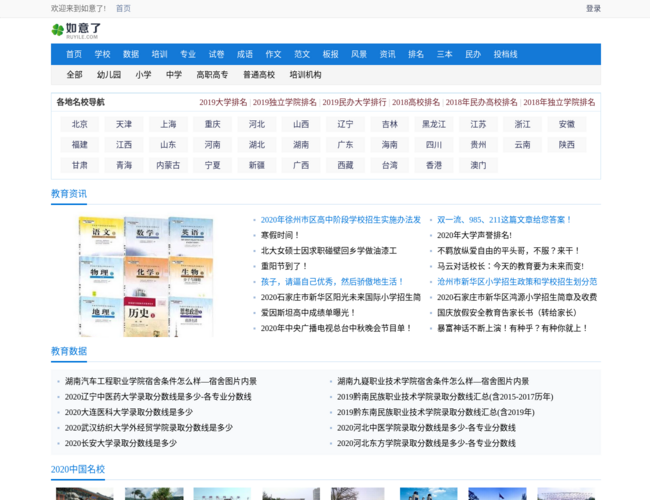Open the 学校 navigation item
The height and width of the screenshot is (500, 650).
click(102, 54)
